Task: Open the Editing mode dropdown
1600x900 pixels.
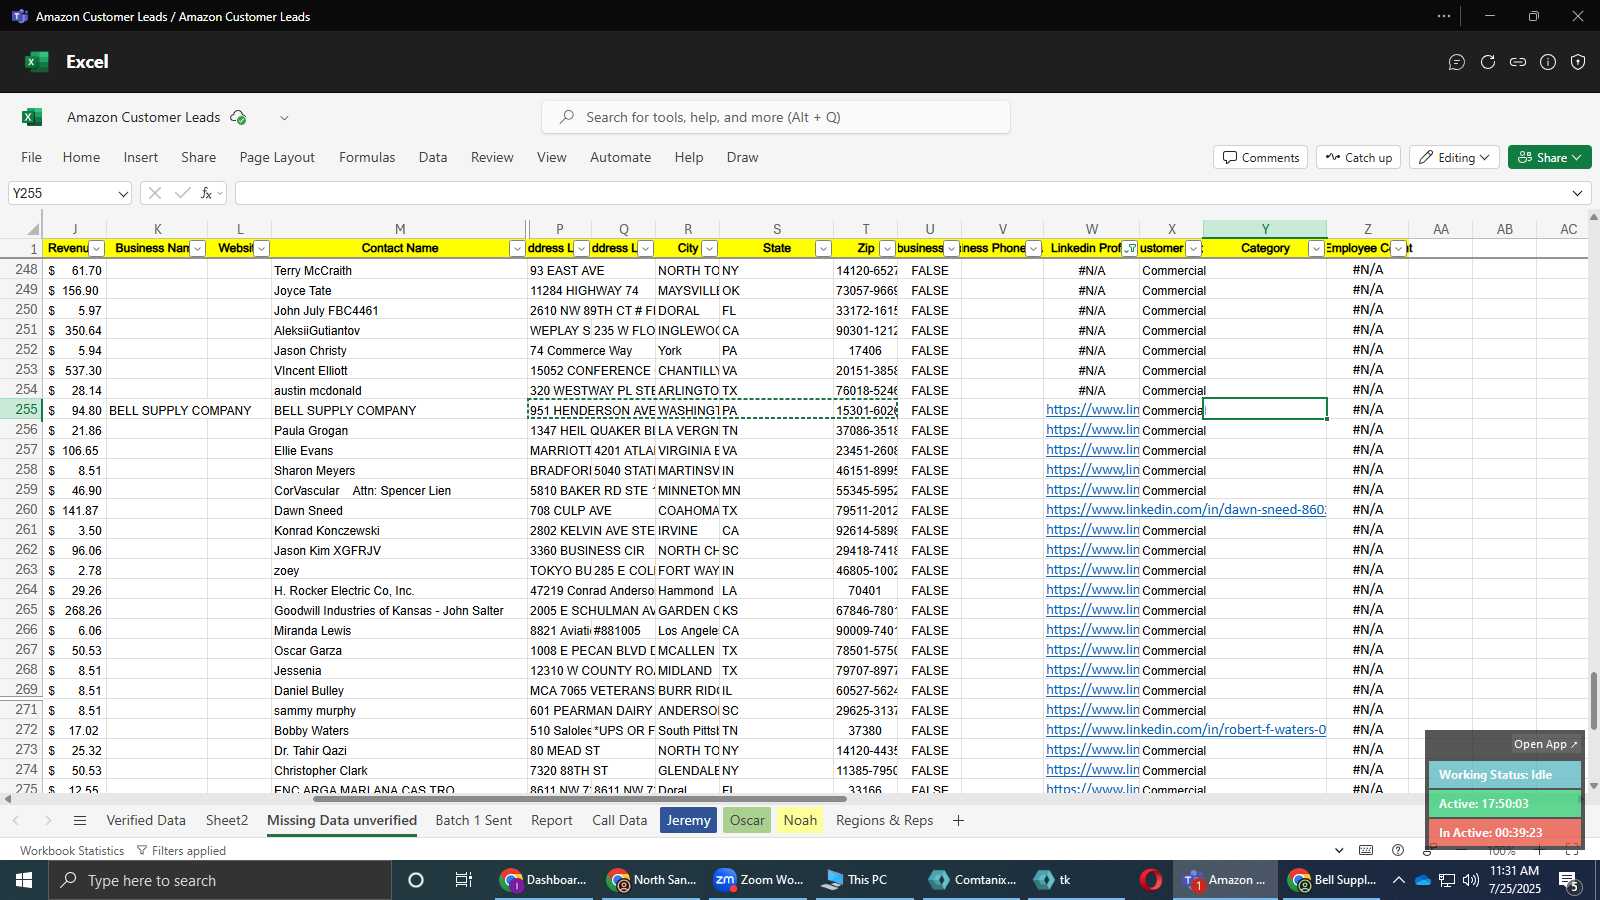Action: (x=1454, y=157)
